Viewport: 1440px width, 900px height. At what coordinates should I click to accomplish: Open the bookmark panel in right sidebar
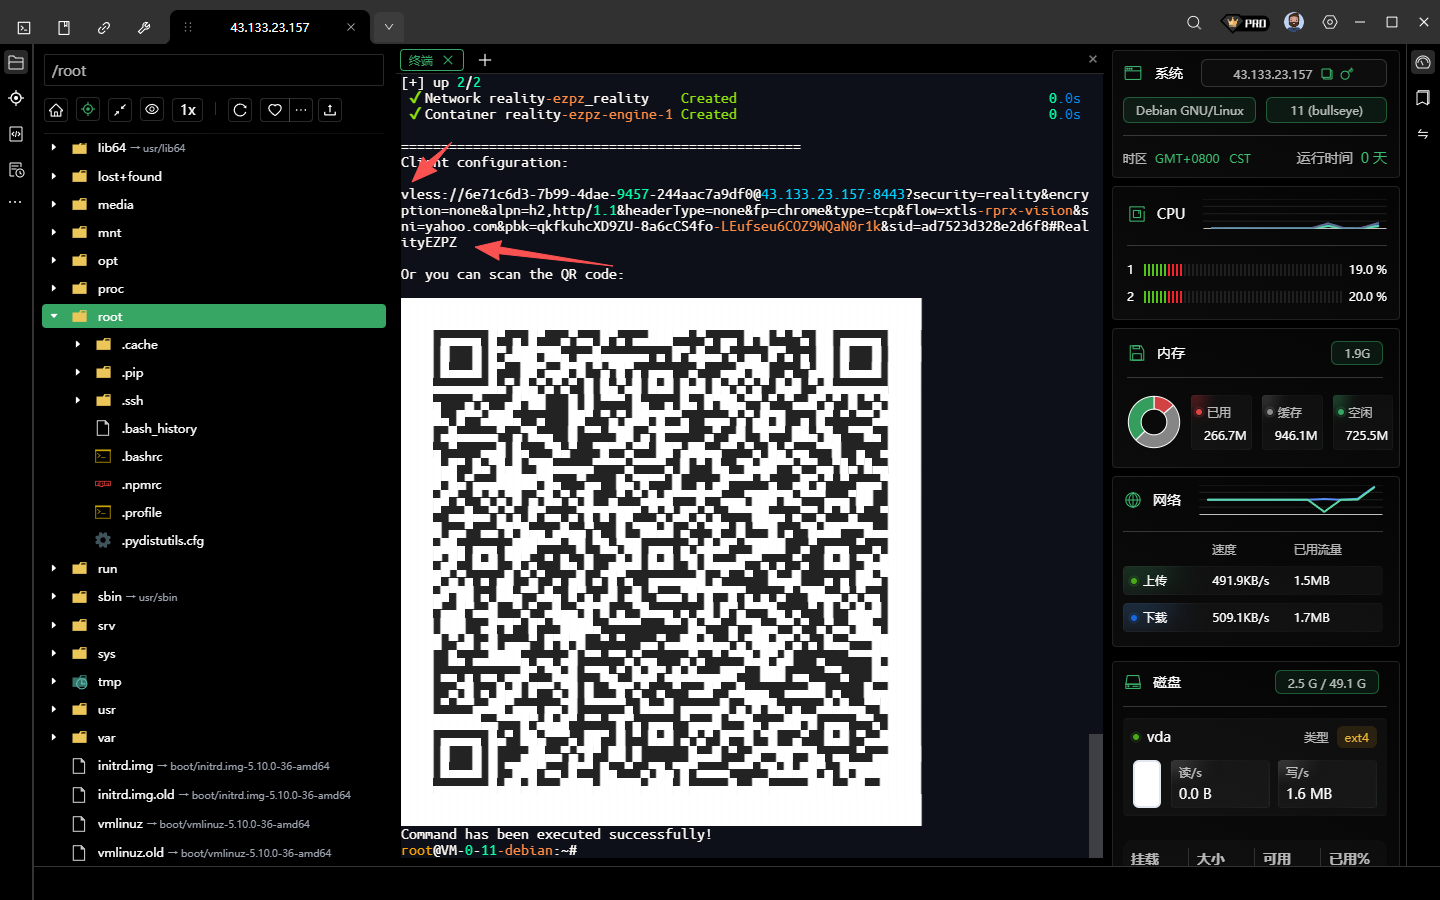1423,98
